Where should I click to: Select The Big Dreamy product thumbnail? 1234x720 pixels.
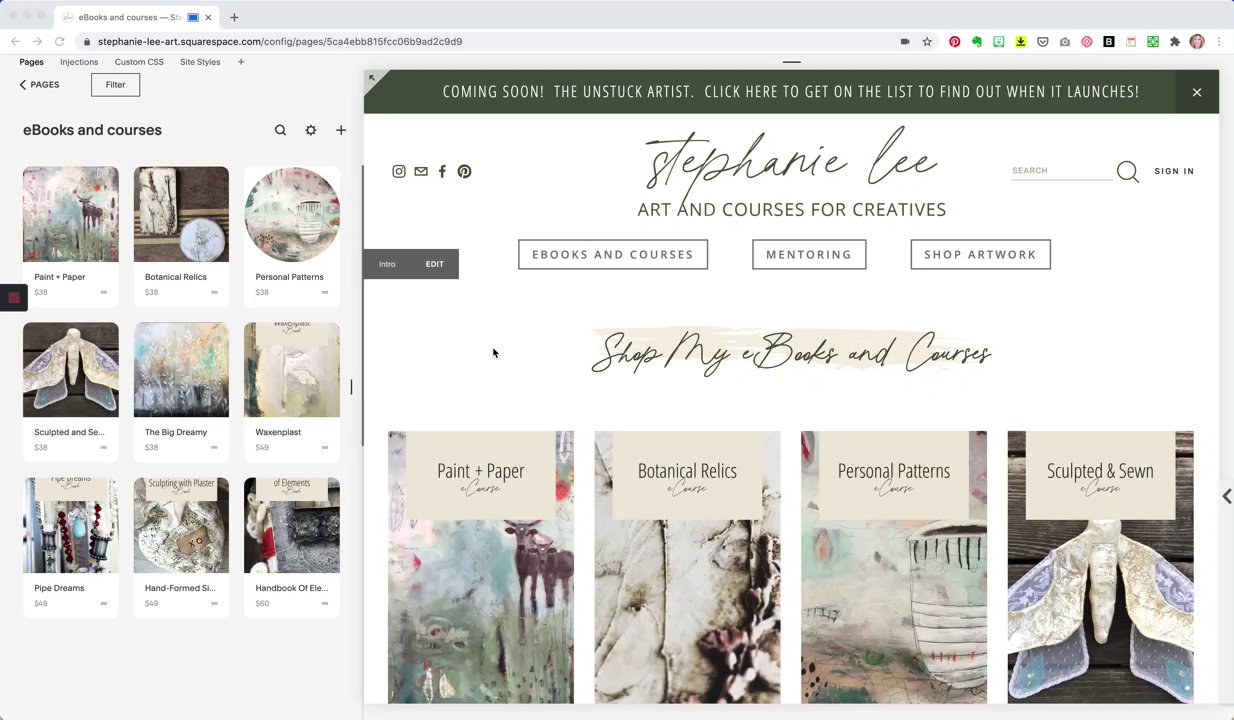(x=181, y=369)
